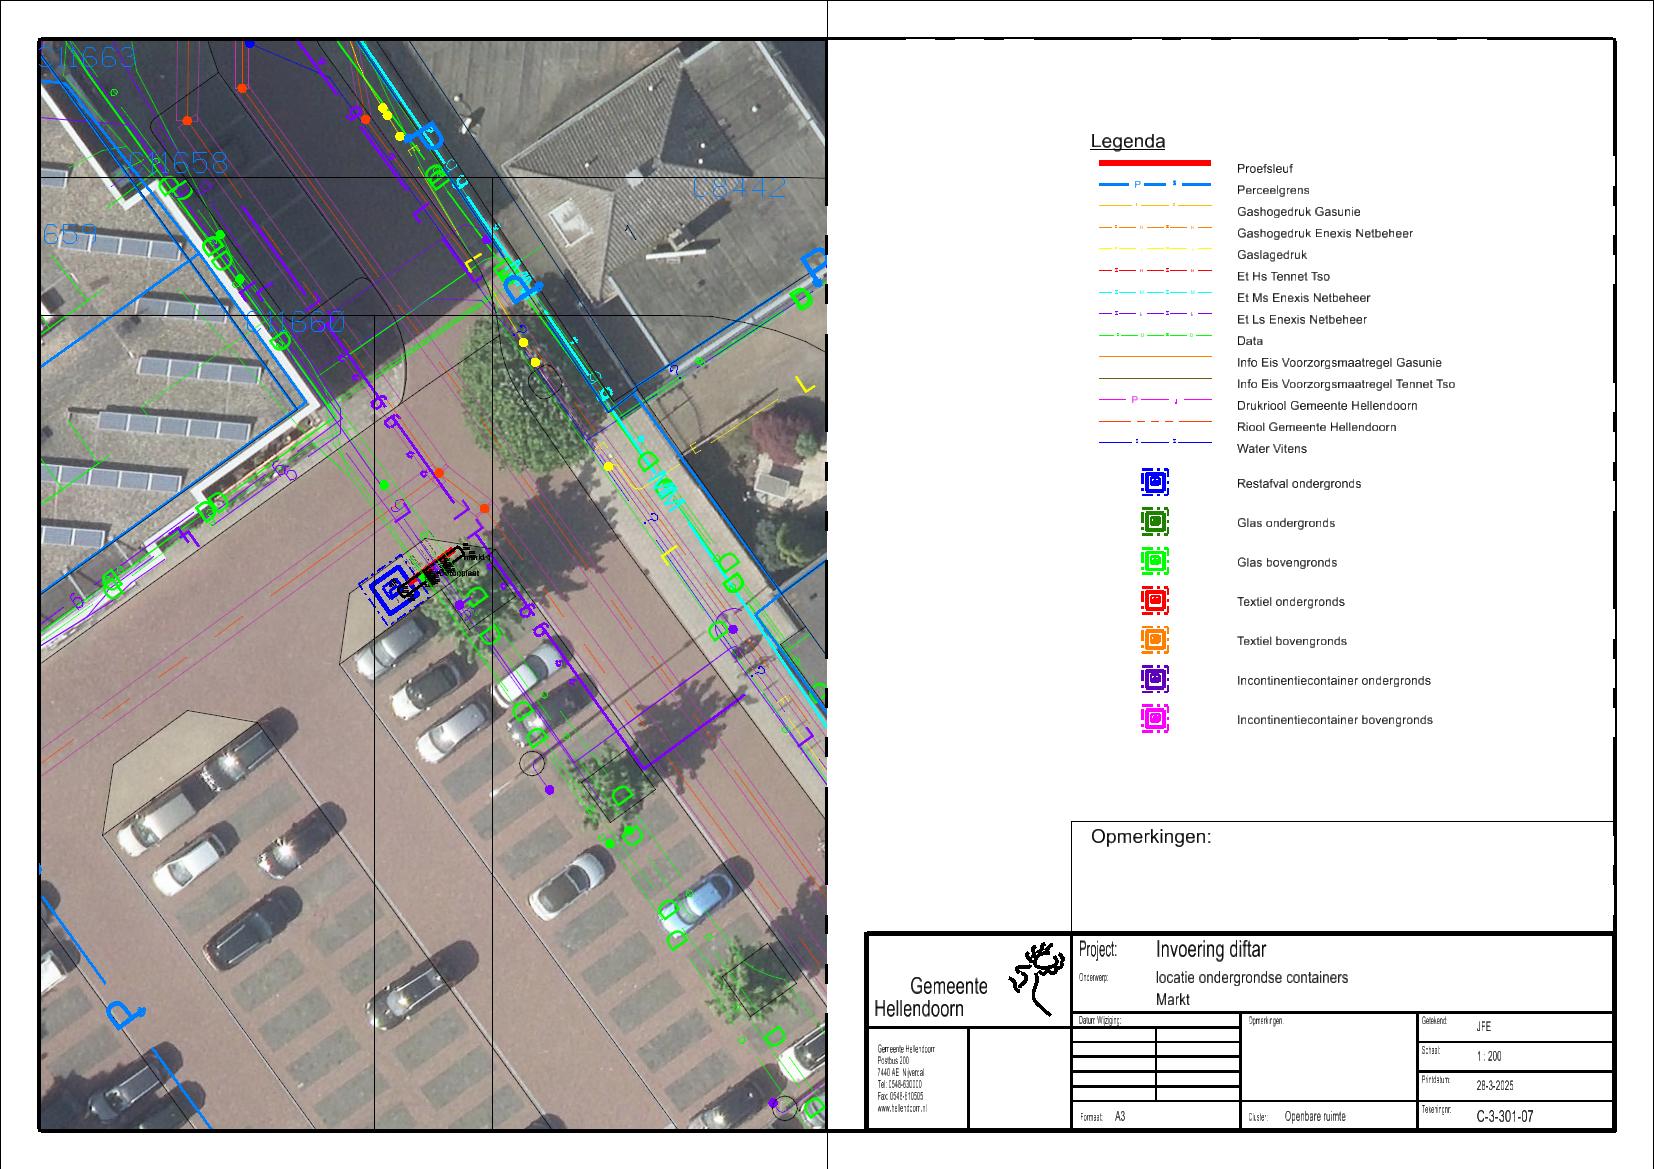1654x1169 pixels.
Task: Click the Invoering diftar project title
Action: (1210, 950)
